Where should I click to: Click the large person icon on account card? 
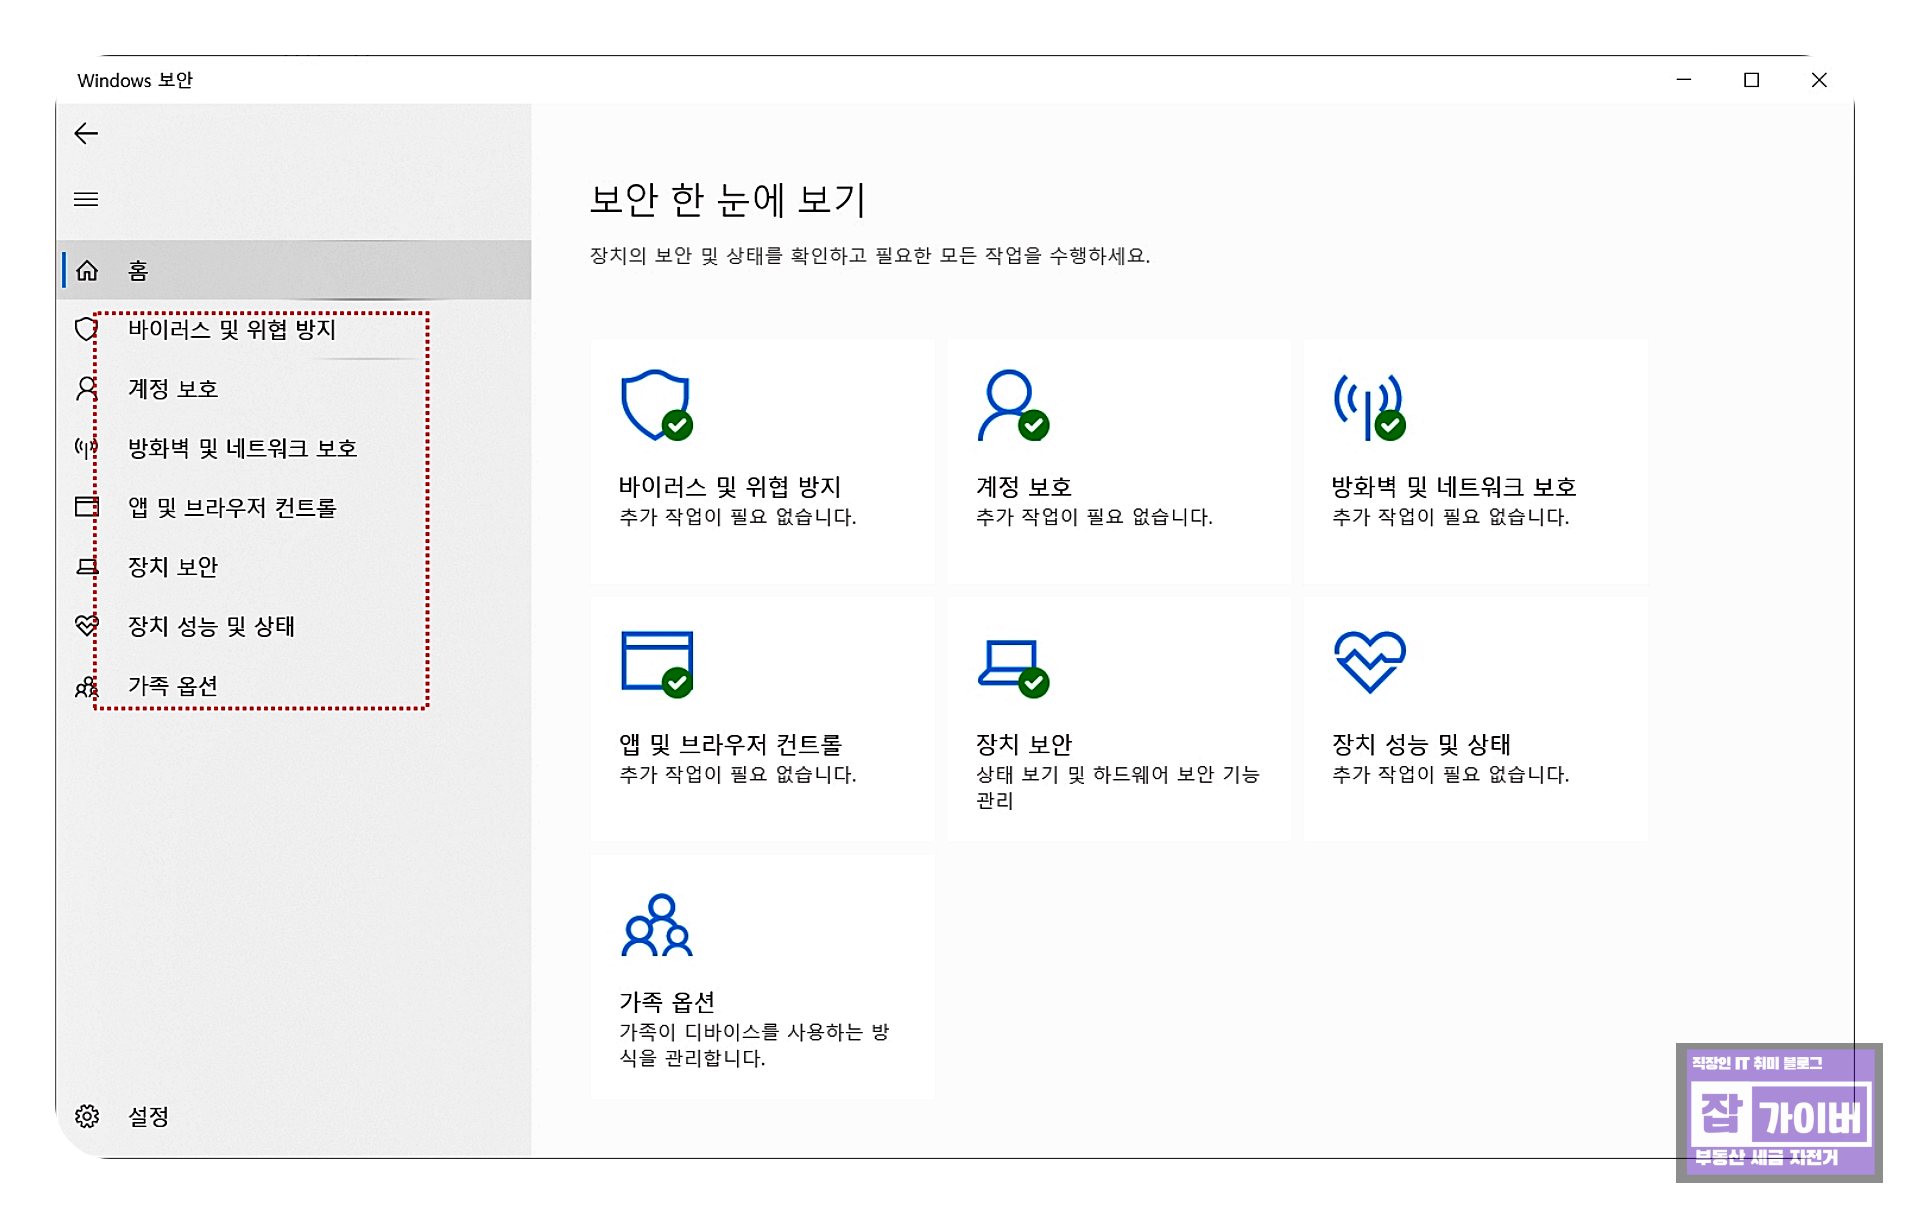point(1012,405)
